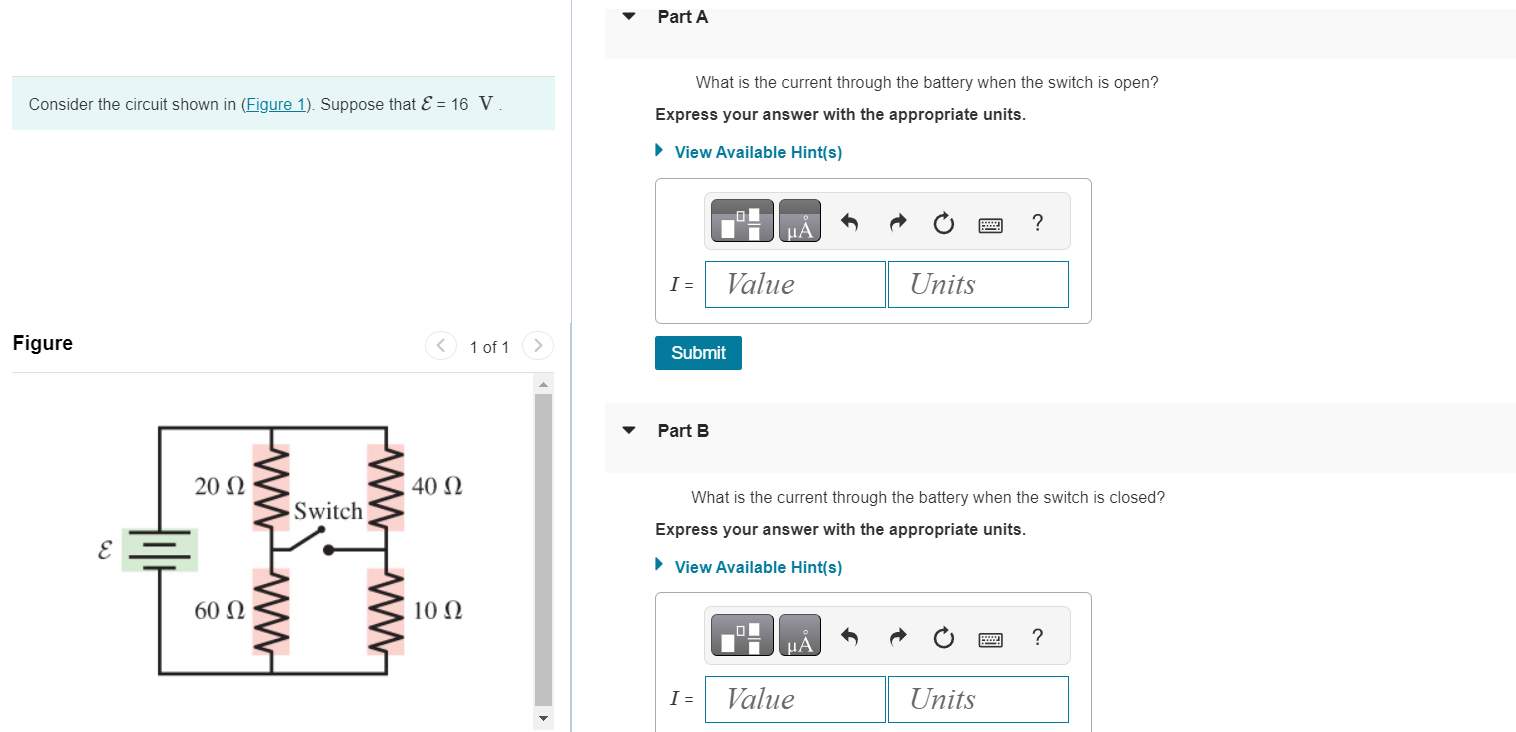This screenshot has width=1516, height=732.
Task: Undo the last entry in Part A toolbar
Action: click(849, 222)
